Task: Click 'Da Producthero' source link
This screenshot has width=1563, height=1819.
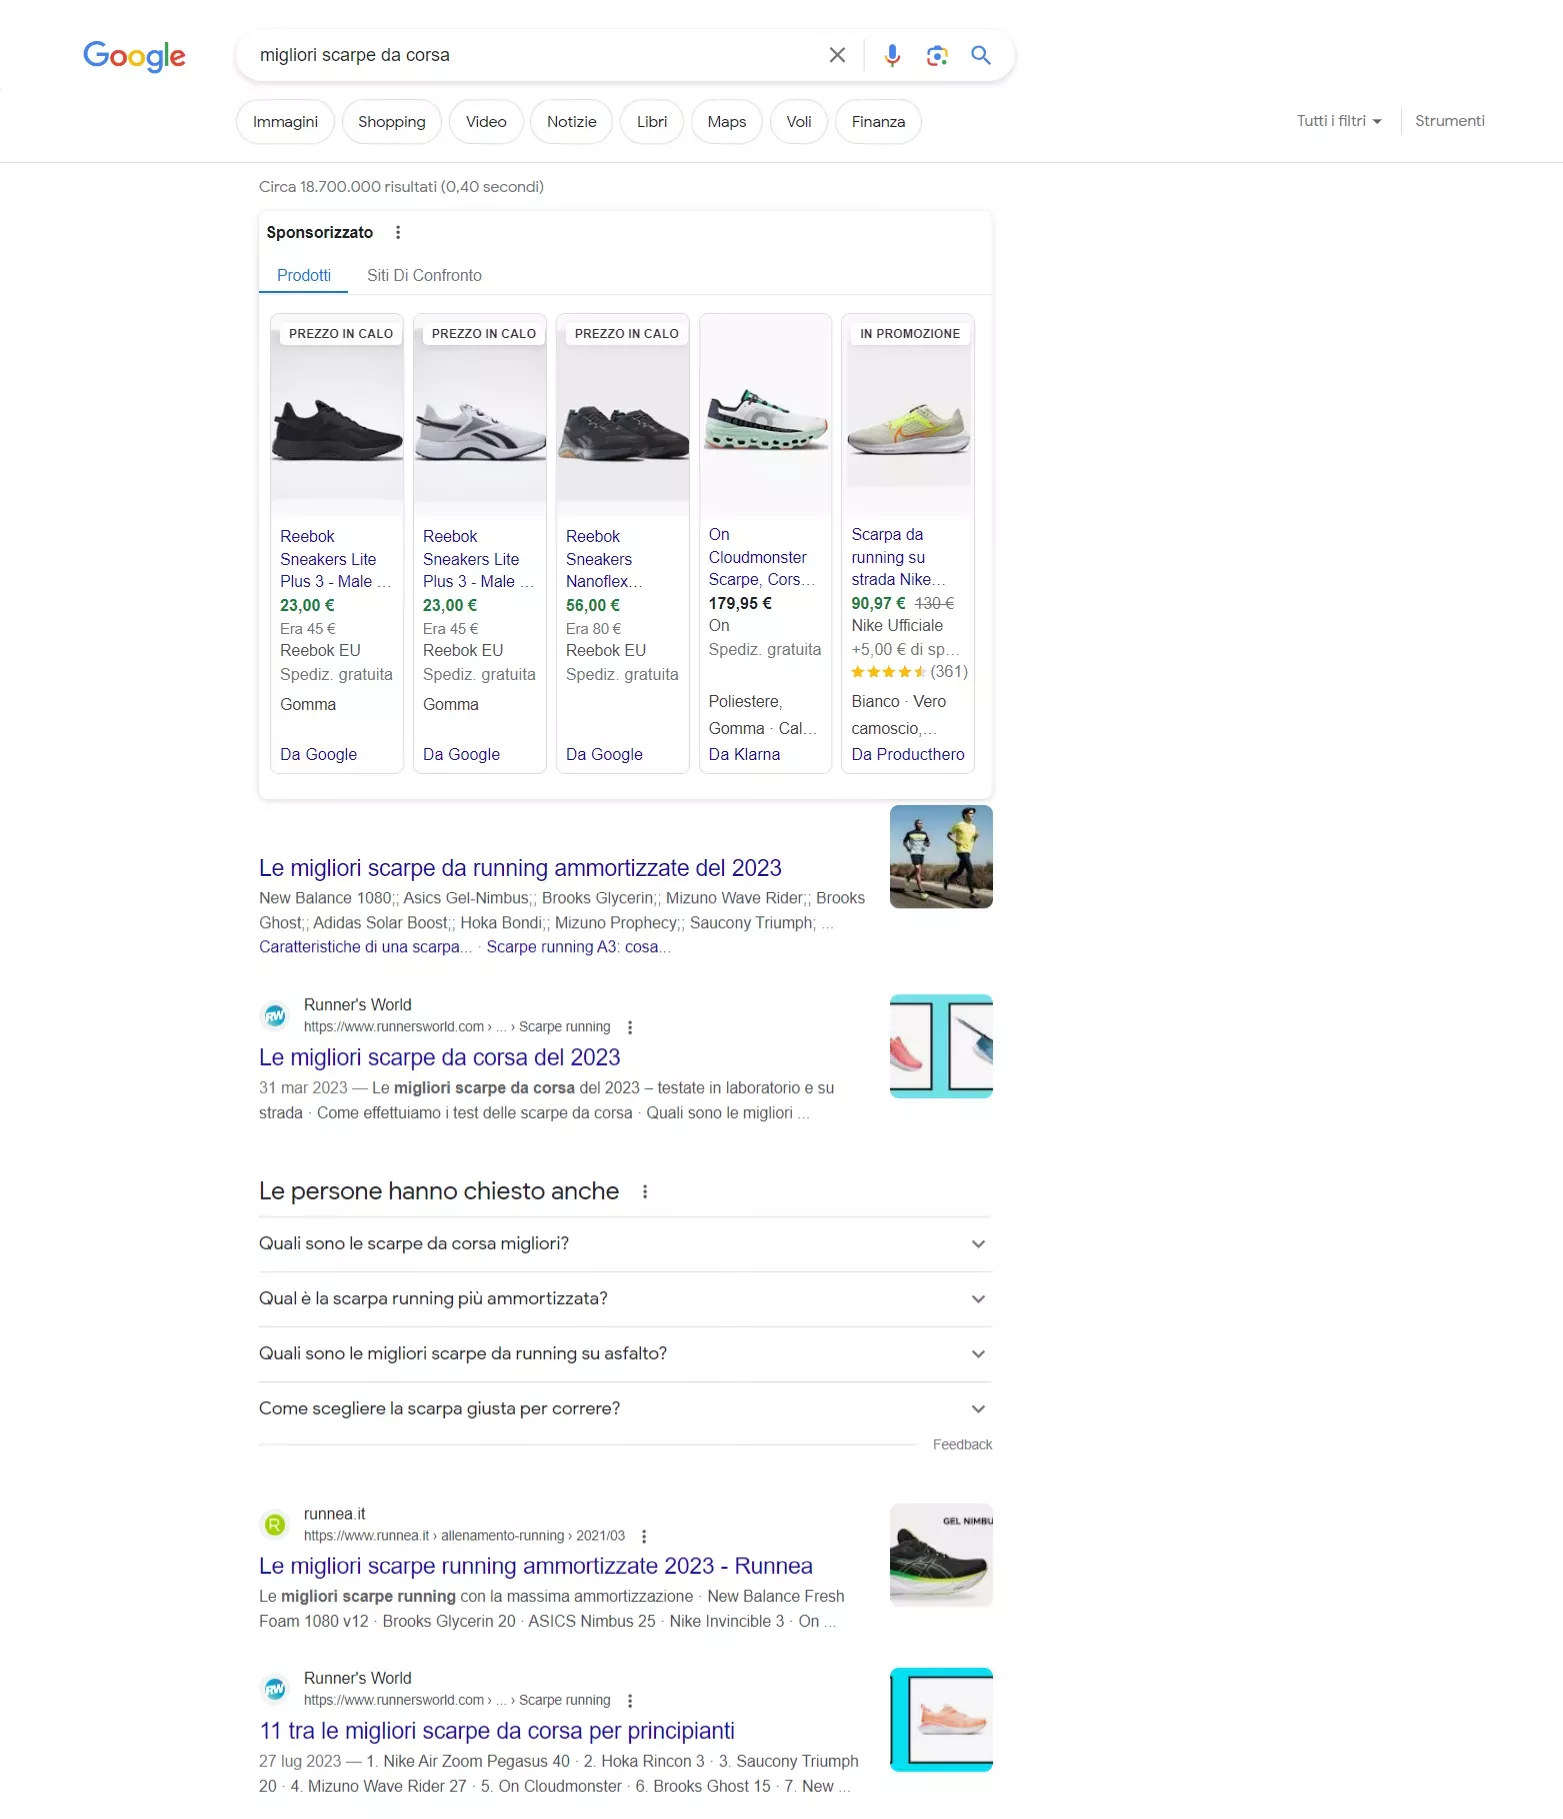Action: (908, 755)
